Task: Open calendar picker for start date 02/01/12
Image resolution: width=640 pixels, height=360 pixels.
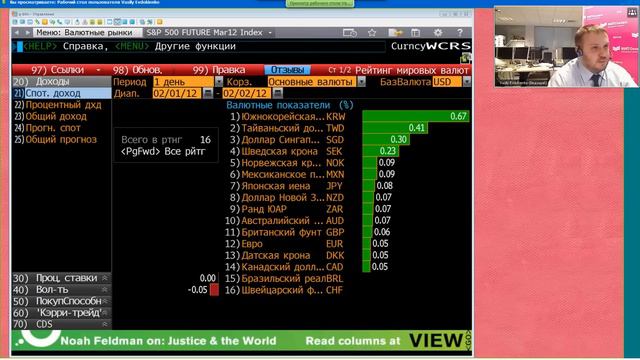Action: 208,93
